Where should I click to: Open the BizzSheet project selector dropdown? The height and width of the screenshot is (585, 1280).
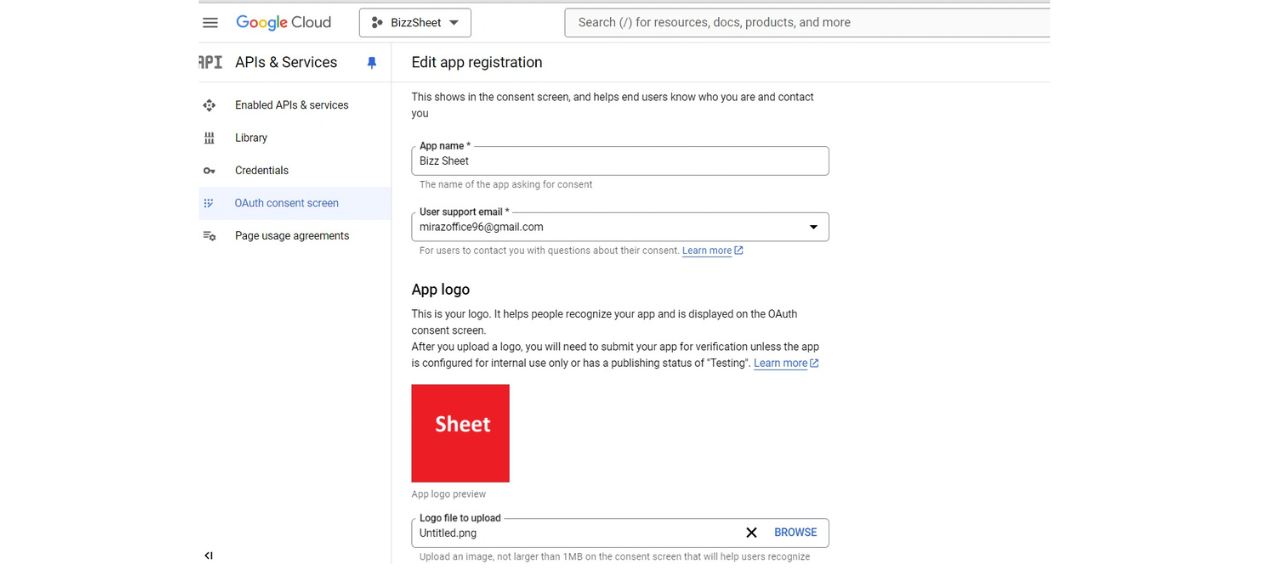[x=415, y=23]
